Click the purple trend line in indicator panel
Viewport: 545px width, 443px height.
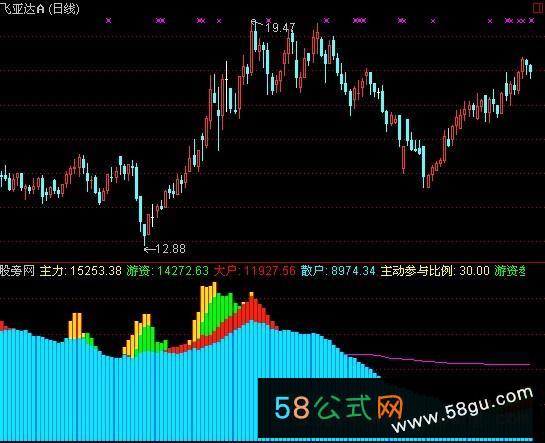[x=439, y=360]
